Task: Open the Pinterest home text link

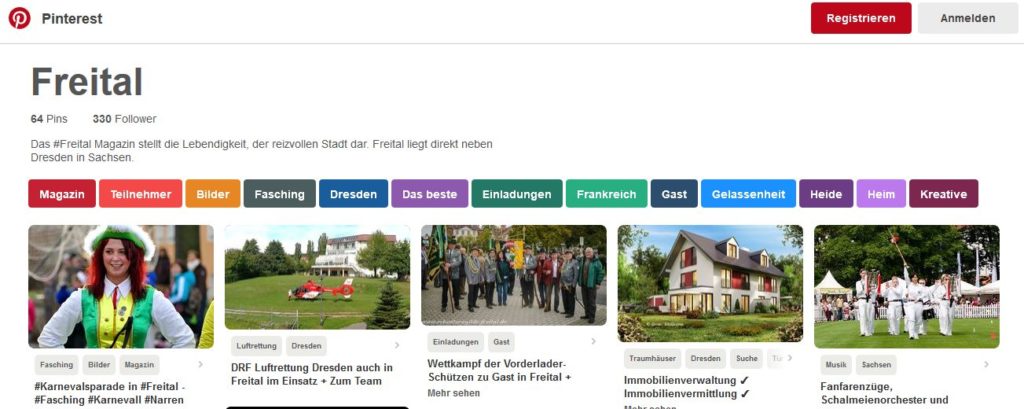Action: (72, 18)
